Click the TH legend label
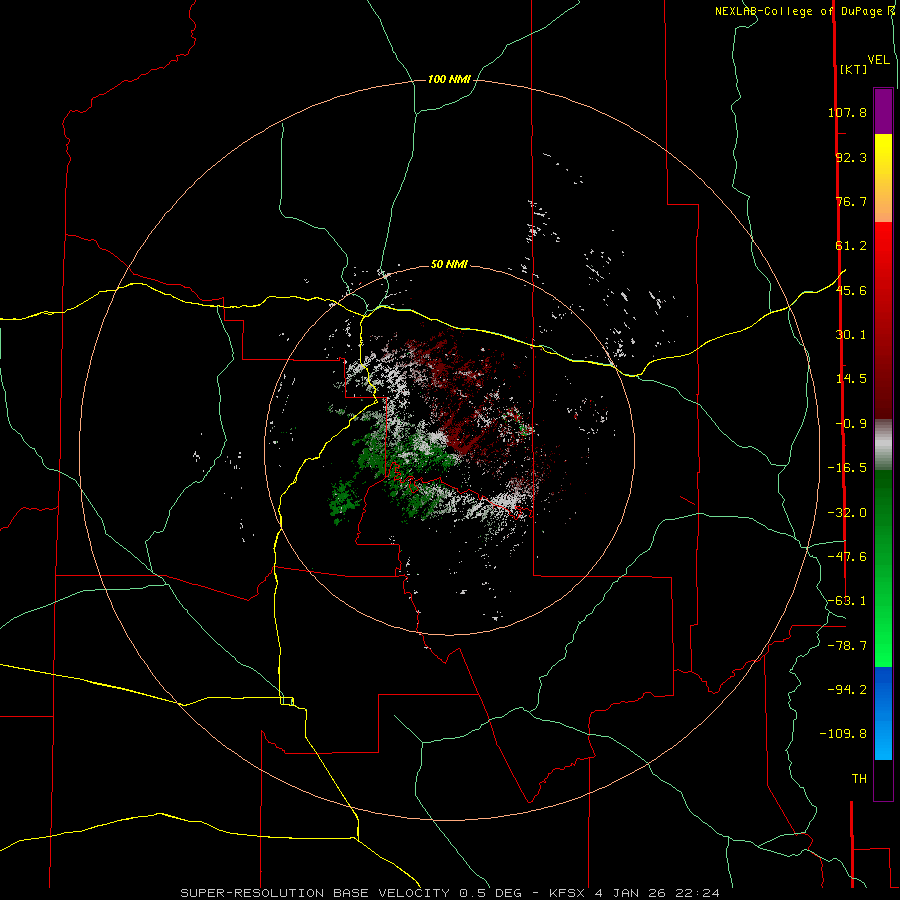This screenshot has width=900, height=900. tap(859, 779)
